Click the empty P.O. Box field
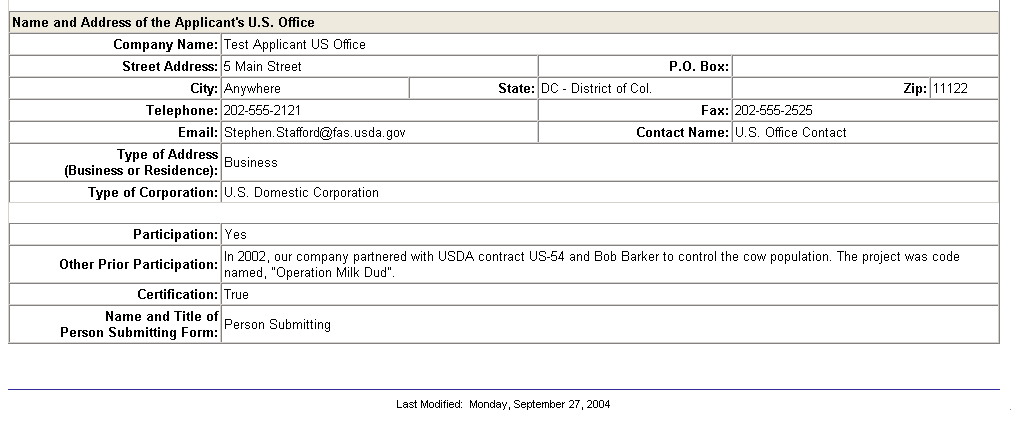 (864, 67)
